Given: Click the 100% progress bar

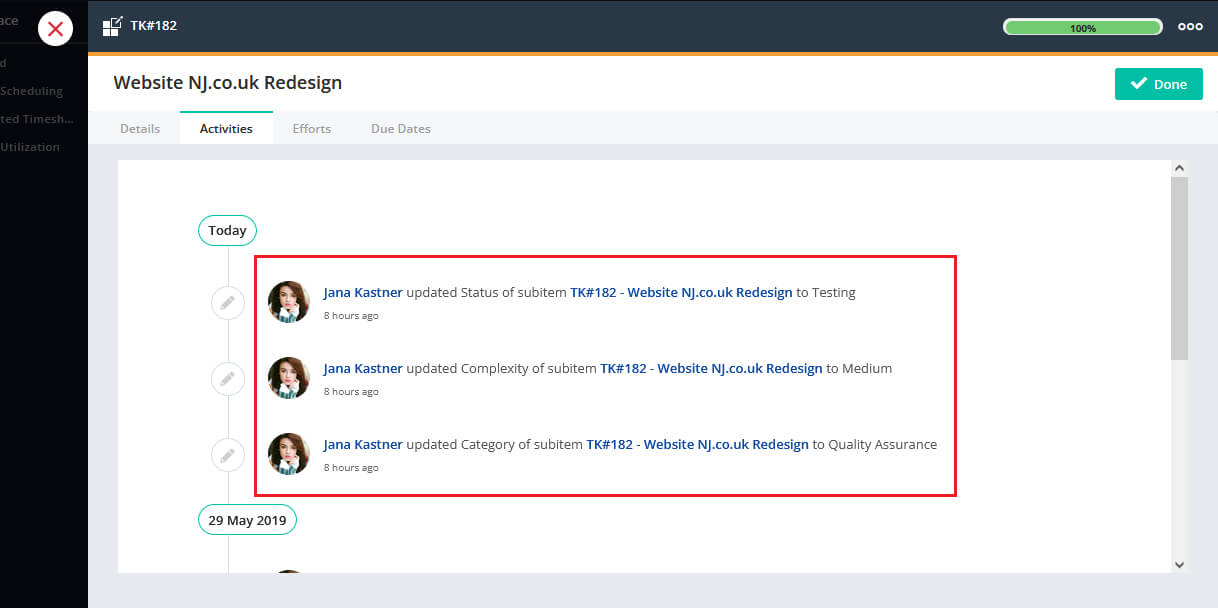Looking at the screenshot, I should tap(1082, 28).
